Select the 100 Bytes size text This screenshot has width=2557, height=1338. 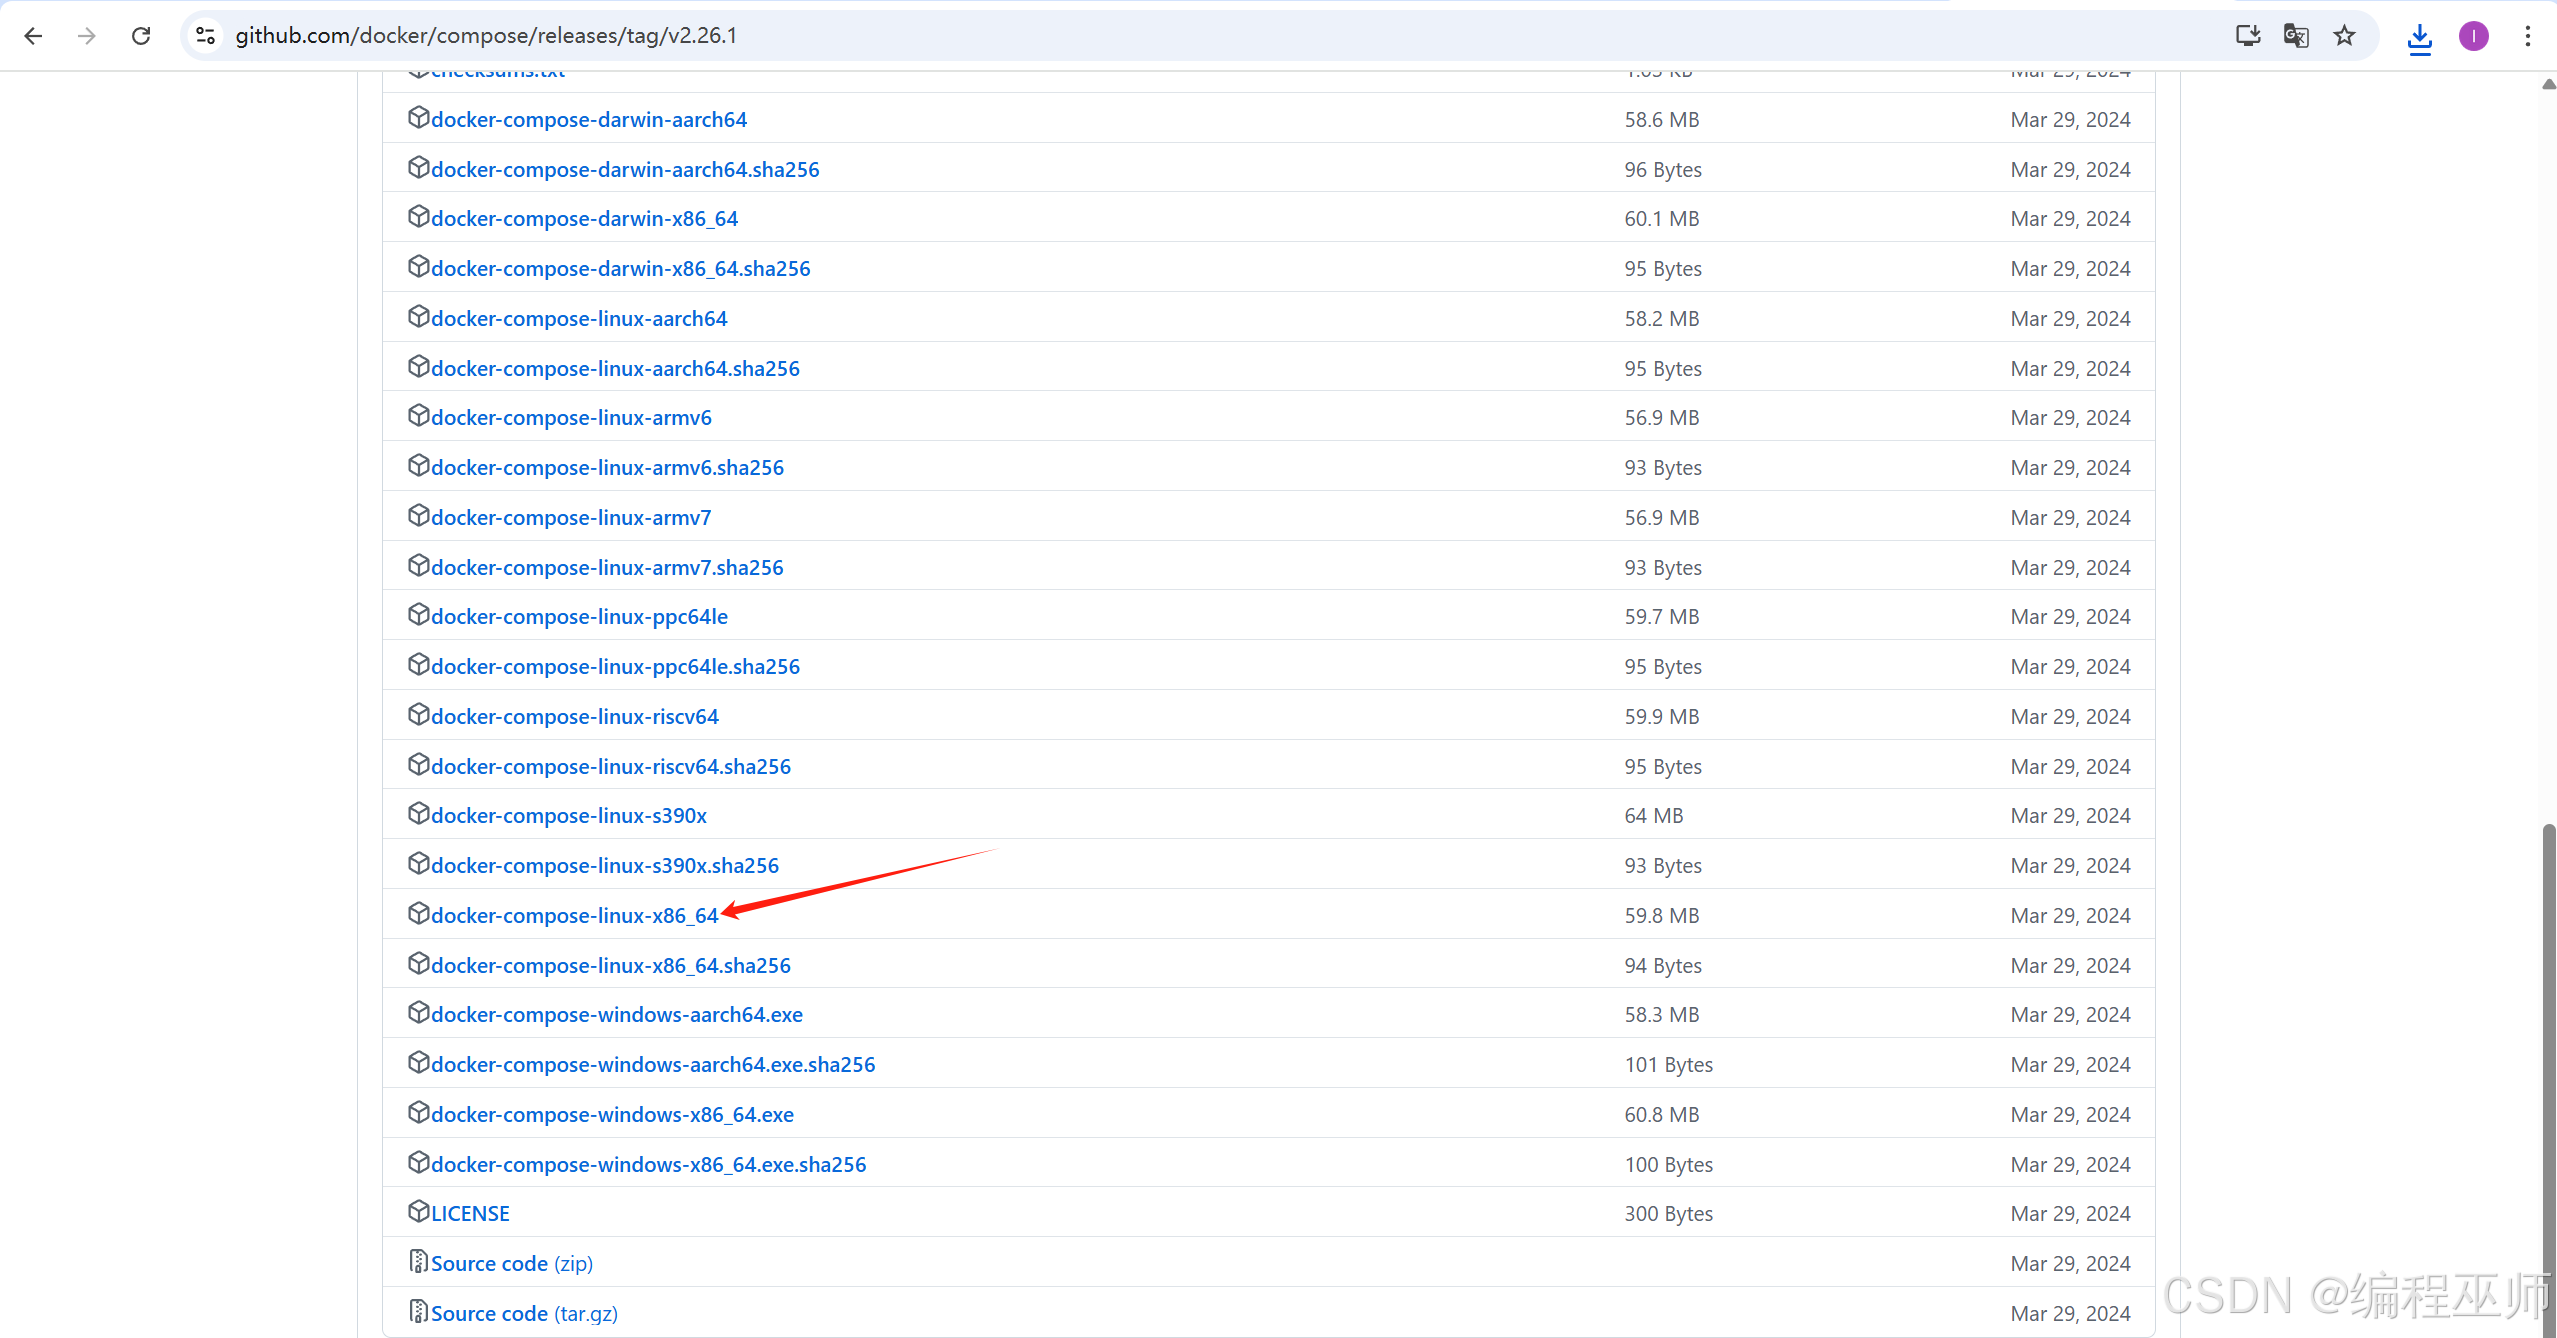tap(1669, 1165)
